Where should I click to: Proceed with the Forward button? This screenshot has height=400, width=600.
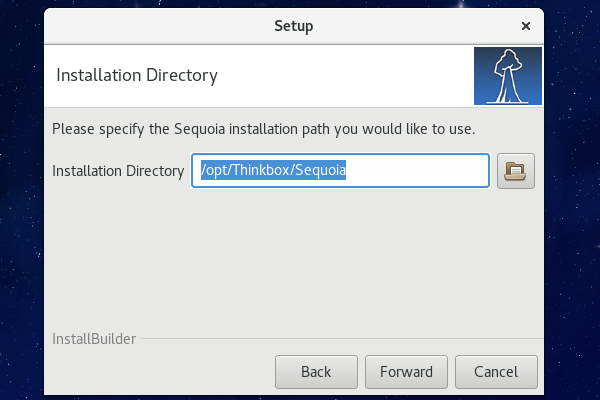pyautogui.click(x=406, y=372)
